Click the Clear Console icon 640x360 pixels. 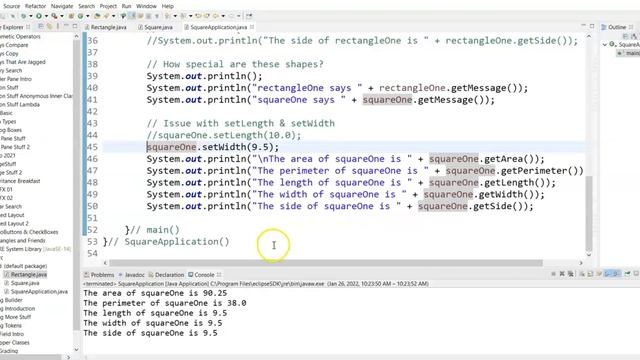click(582, 274)
